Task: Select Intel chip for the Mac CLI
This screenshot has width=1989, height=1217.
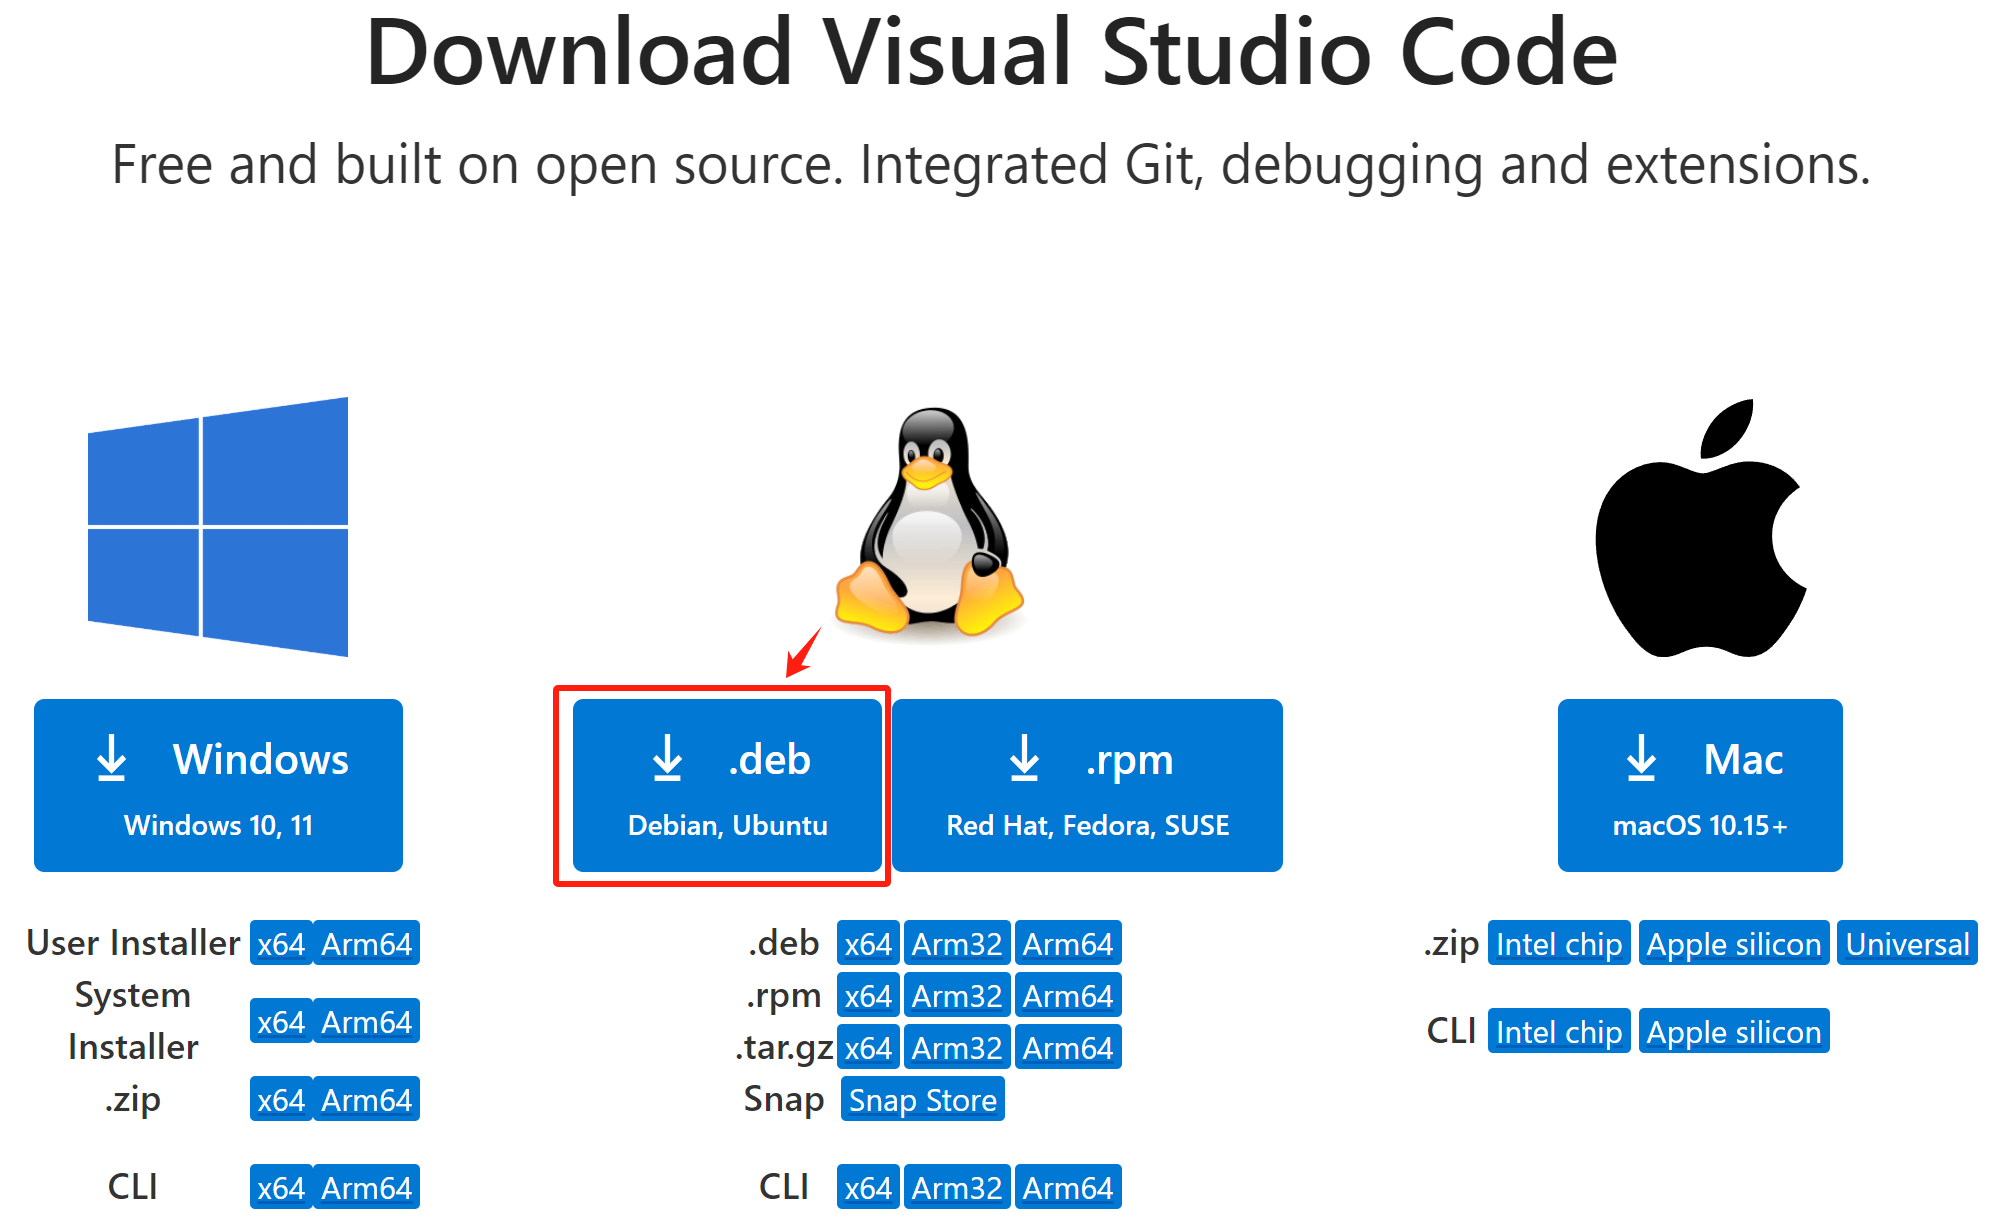Action: click(x=1559, y=1031)
